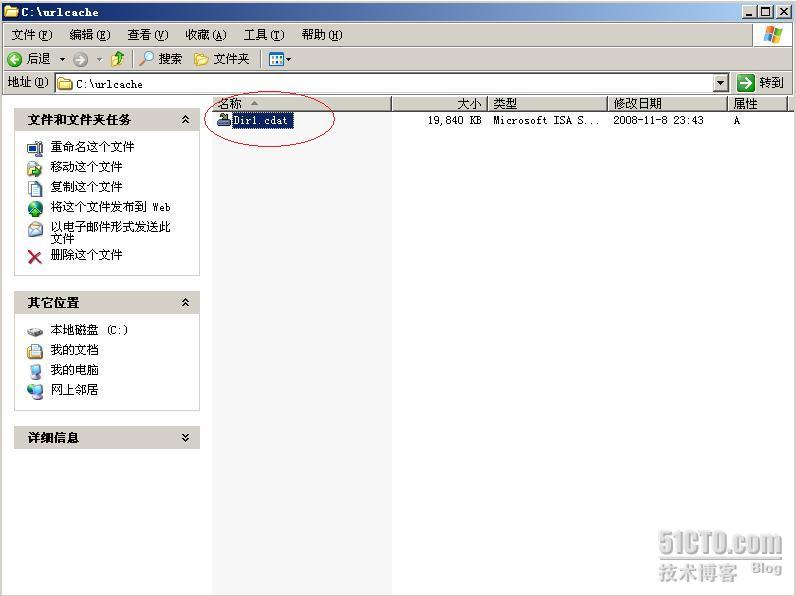Click the folder icon in title bar
This screenshot has height=596, width=796.
click(x=11, y=11)
